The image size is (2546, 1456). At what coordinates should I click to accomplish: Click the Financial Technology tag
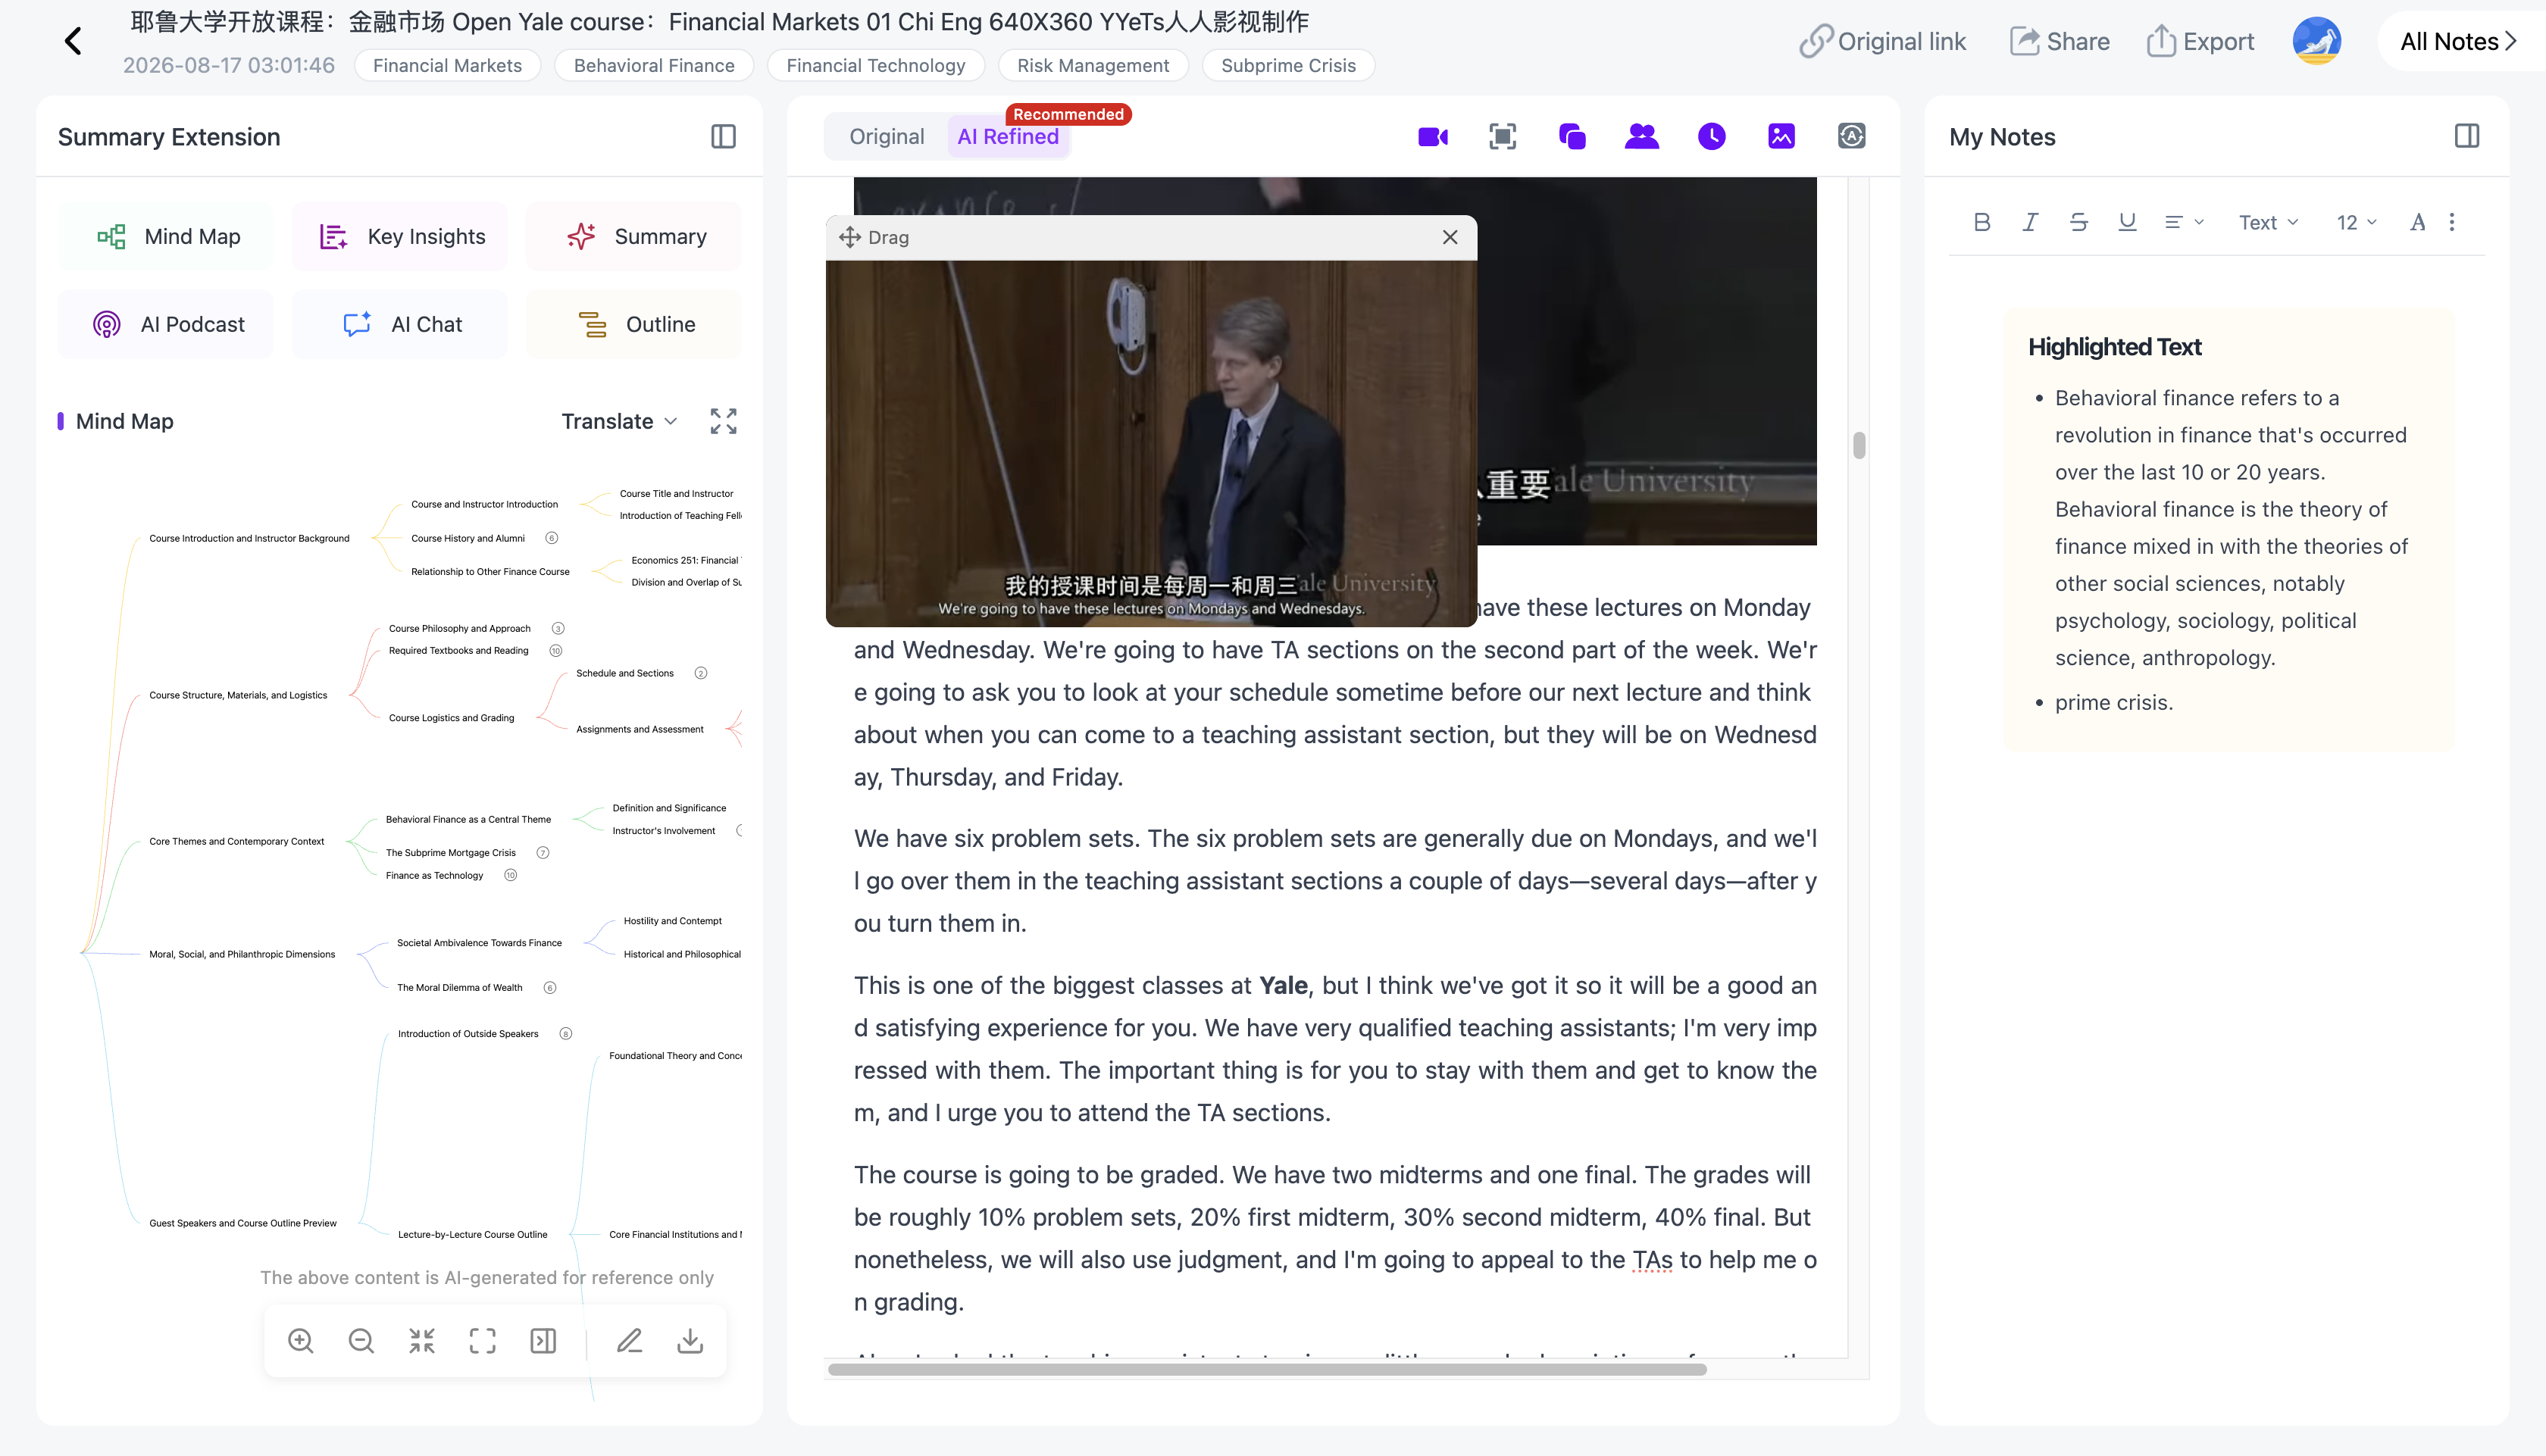(x=876, y=65)
